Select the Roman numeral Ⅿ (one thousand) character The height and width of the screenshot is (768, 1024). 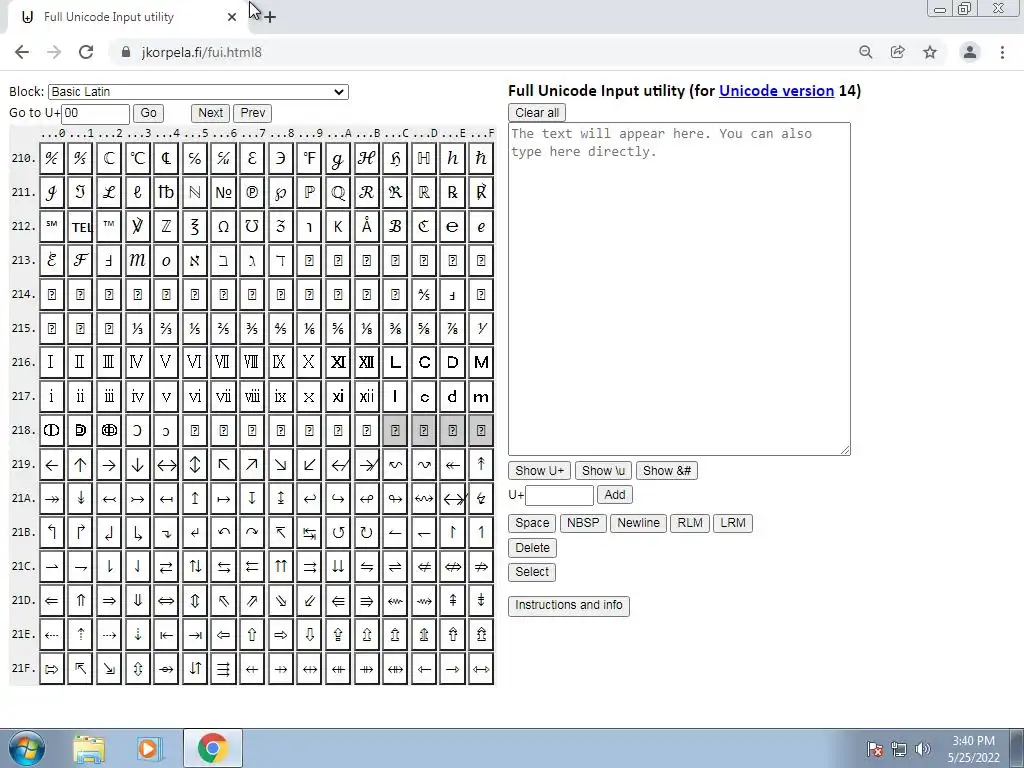point(481,362)
